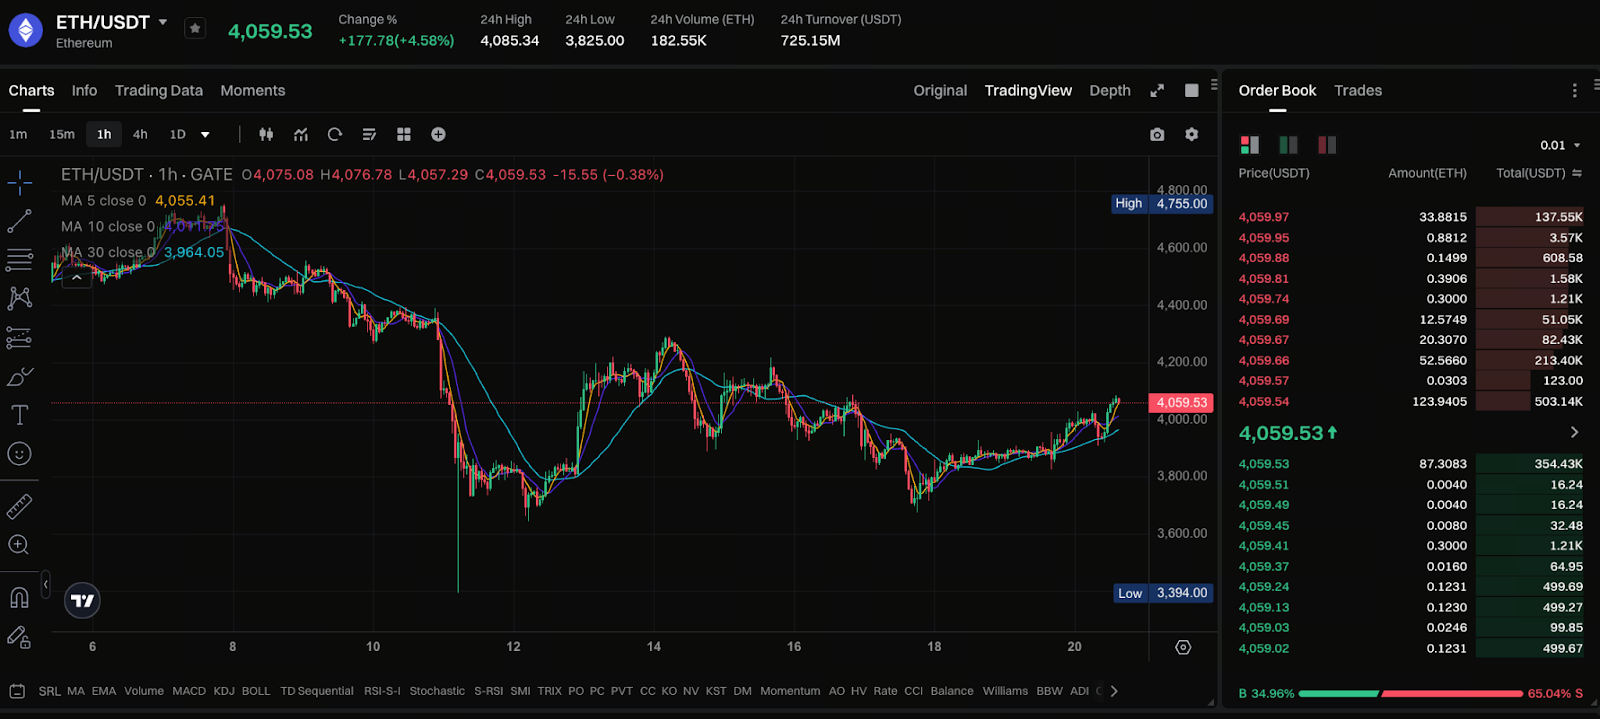Toggle magnet mode for drawings
This screenshot has width=1600, height=719.
19,598
